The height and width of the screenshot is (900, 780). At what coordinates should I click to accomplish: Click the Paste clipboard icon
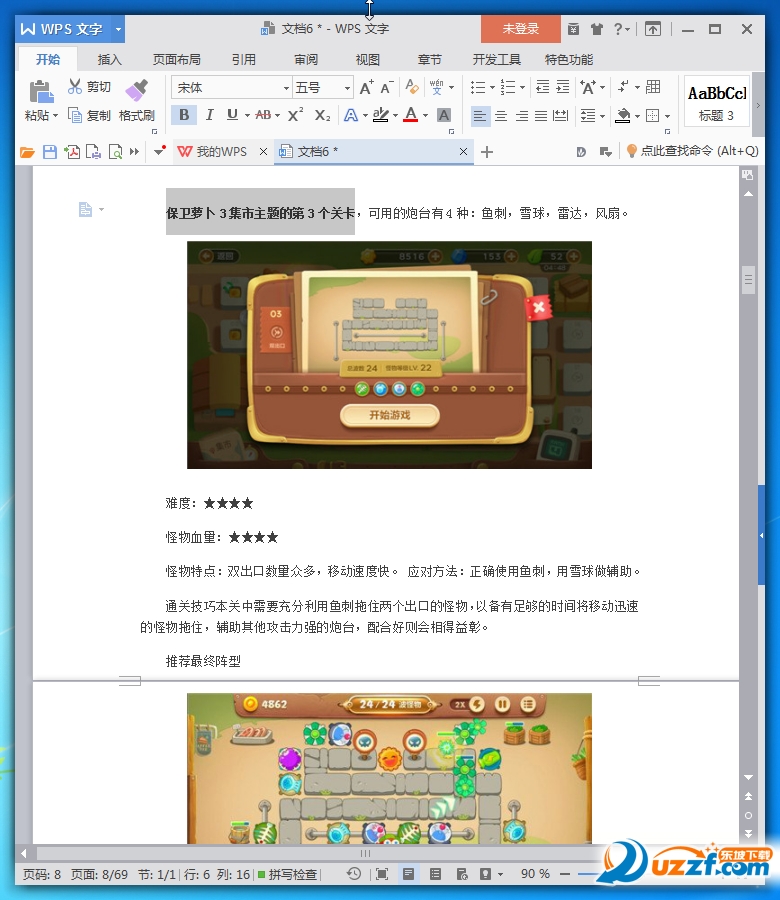[x=41, y=92]
